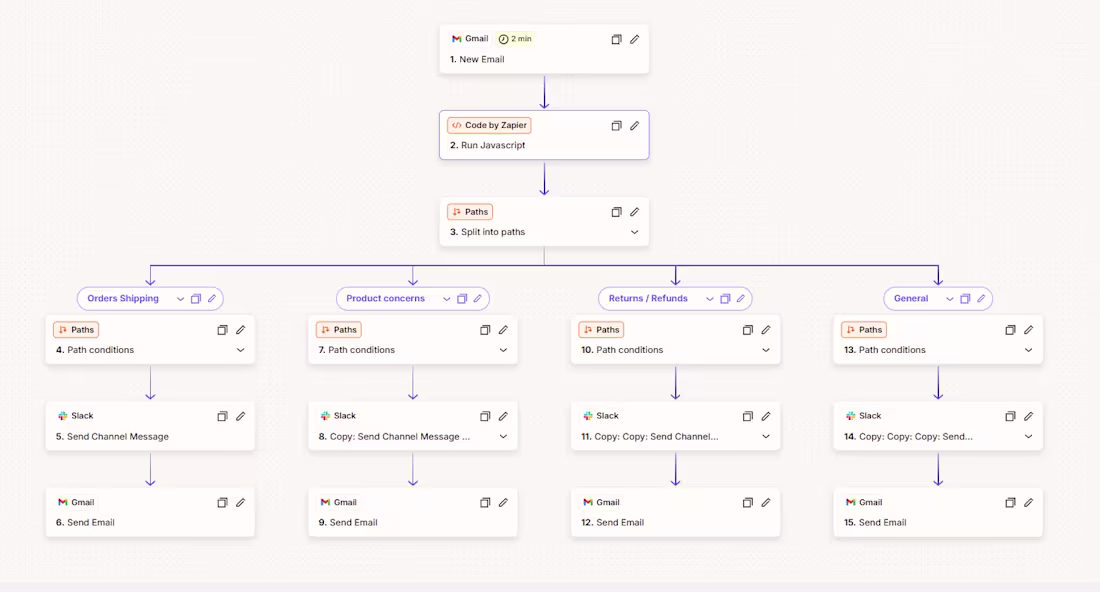The width and height of the screenshot is (1100, 592).
Task: Expand step 13 Path conditions chevron
Action: 1028,350
